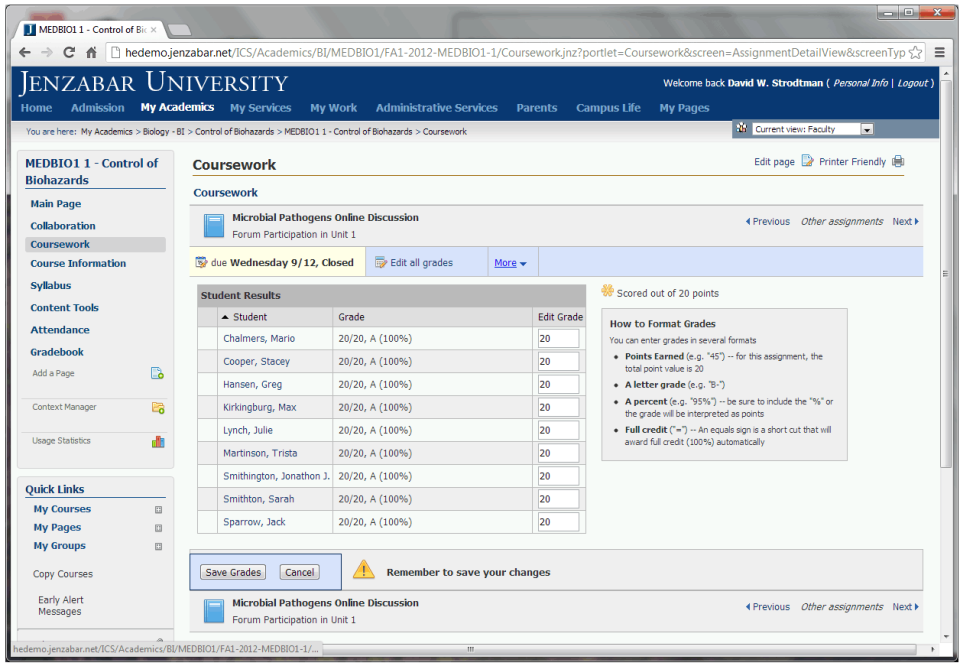Viewport: 960px width, 666px height.
Task: Click the Usage Statistics chart icon
Action: click(157, 441)
